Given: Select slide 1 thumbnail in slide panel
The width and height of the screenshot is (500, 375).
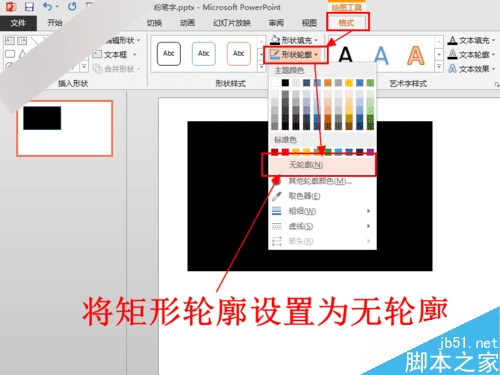Looking at the screenshot, I should [x=64, y=128].
